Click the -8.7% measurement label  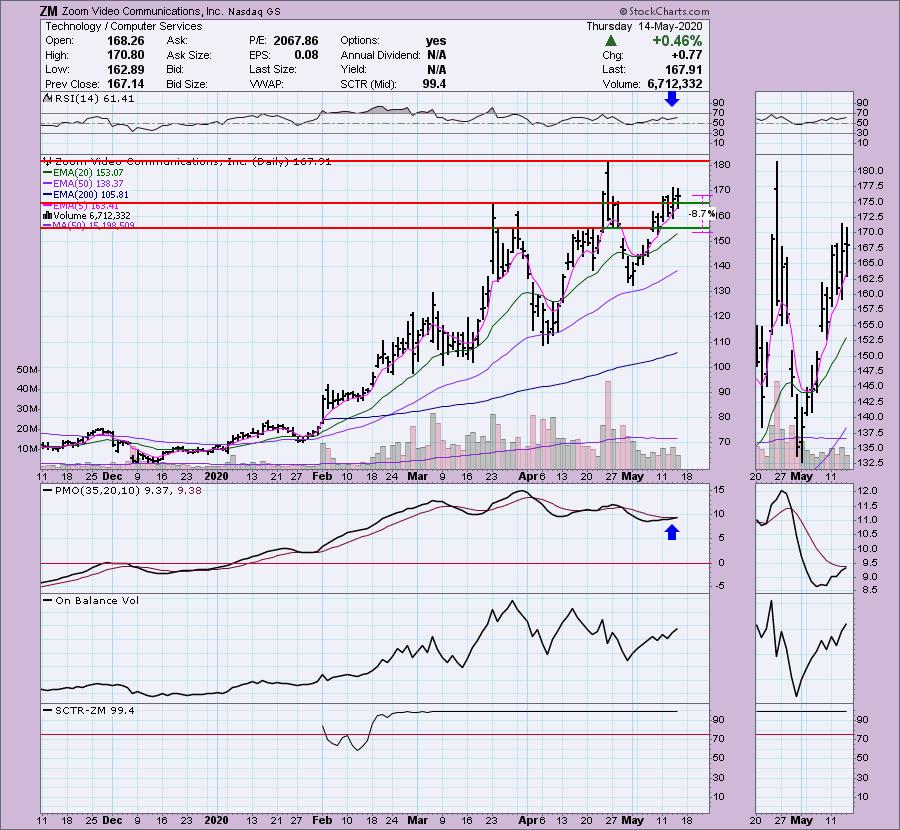tap(702, 214)
